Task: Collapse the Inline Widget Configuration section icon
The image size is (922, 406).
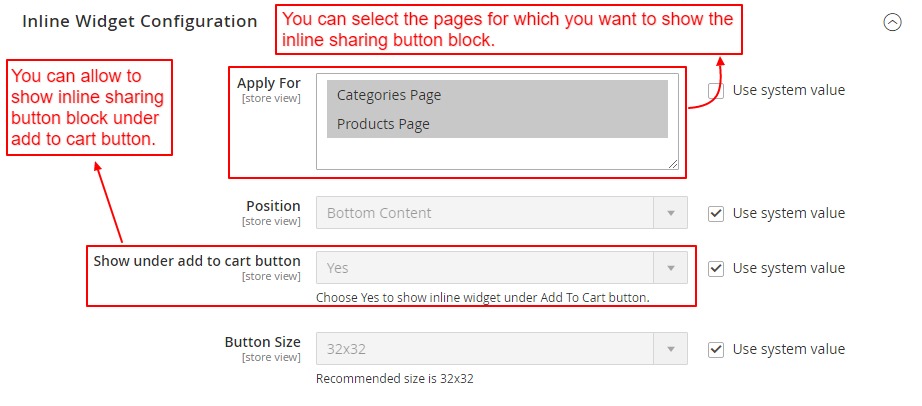Action: click(893, 22)
